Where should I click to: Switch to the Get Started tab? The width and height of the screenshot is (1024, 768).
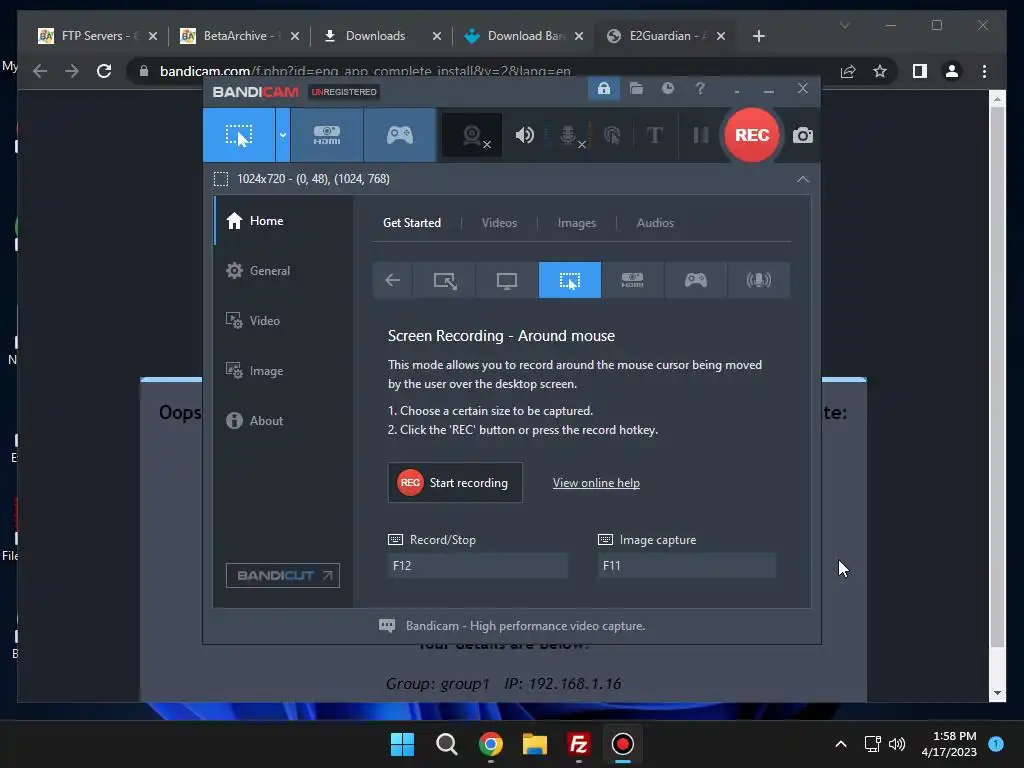(x=411, y=223)
